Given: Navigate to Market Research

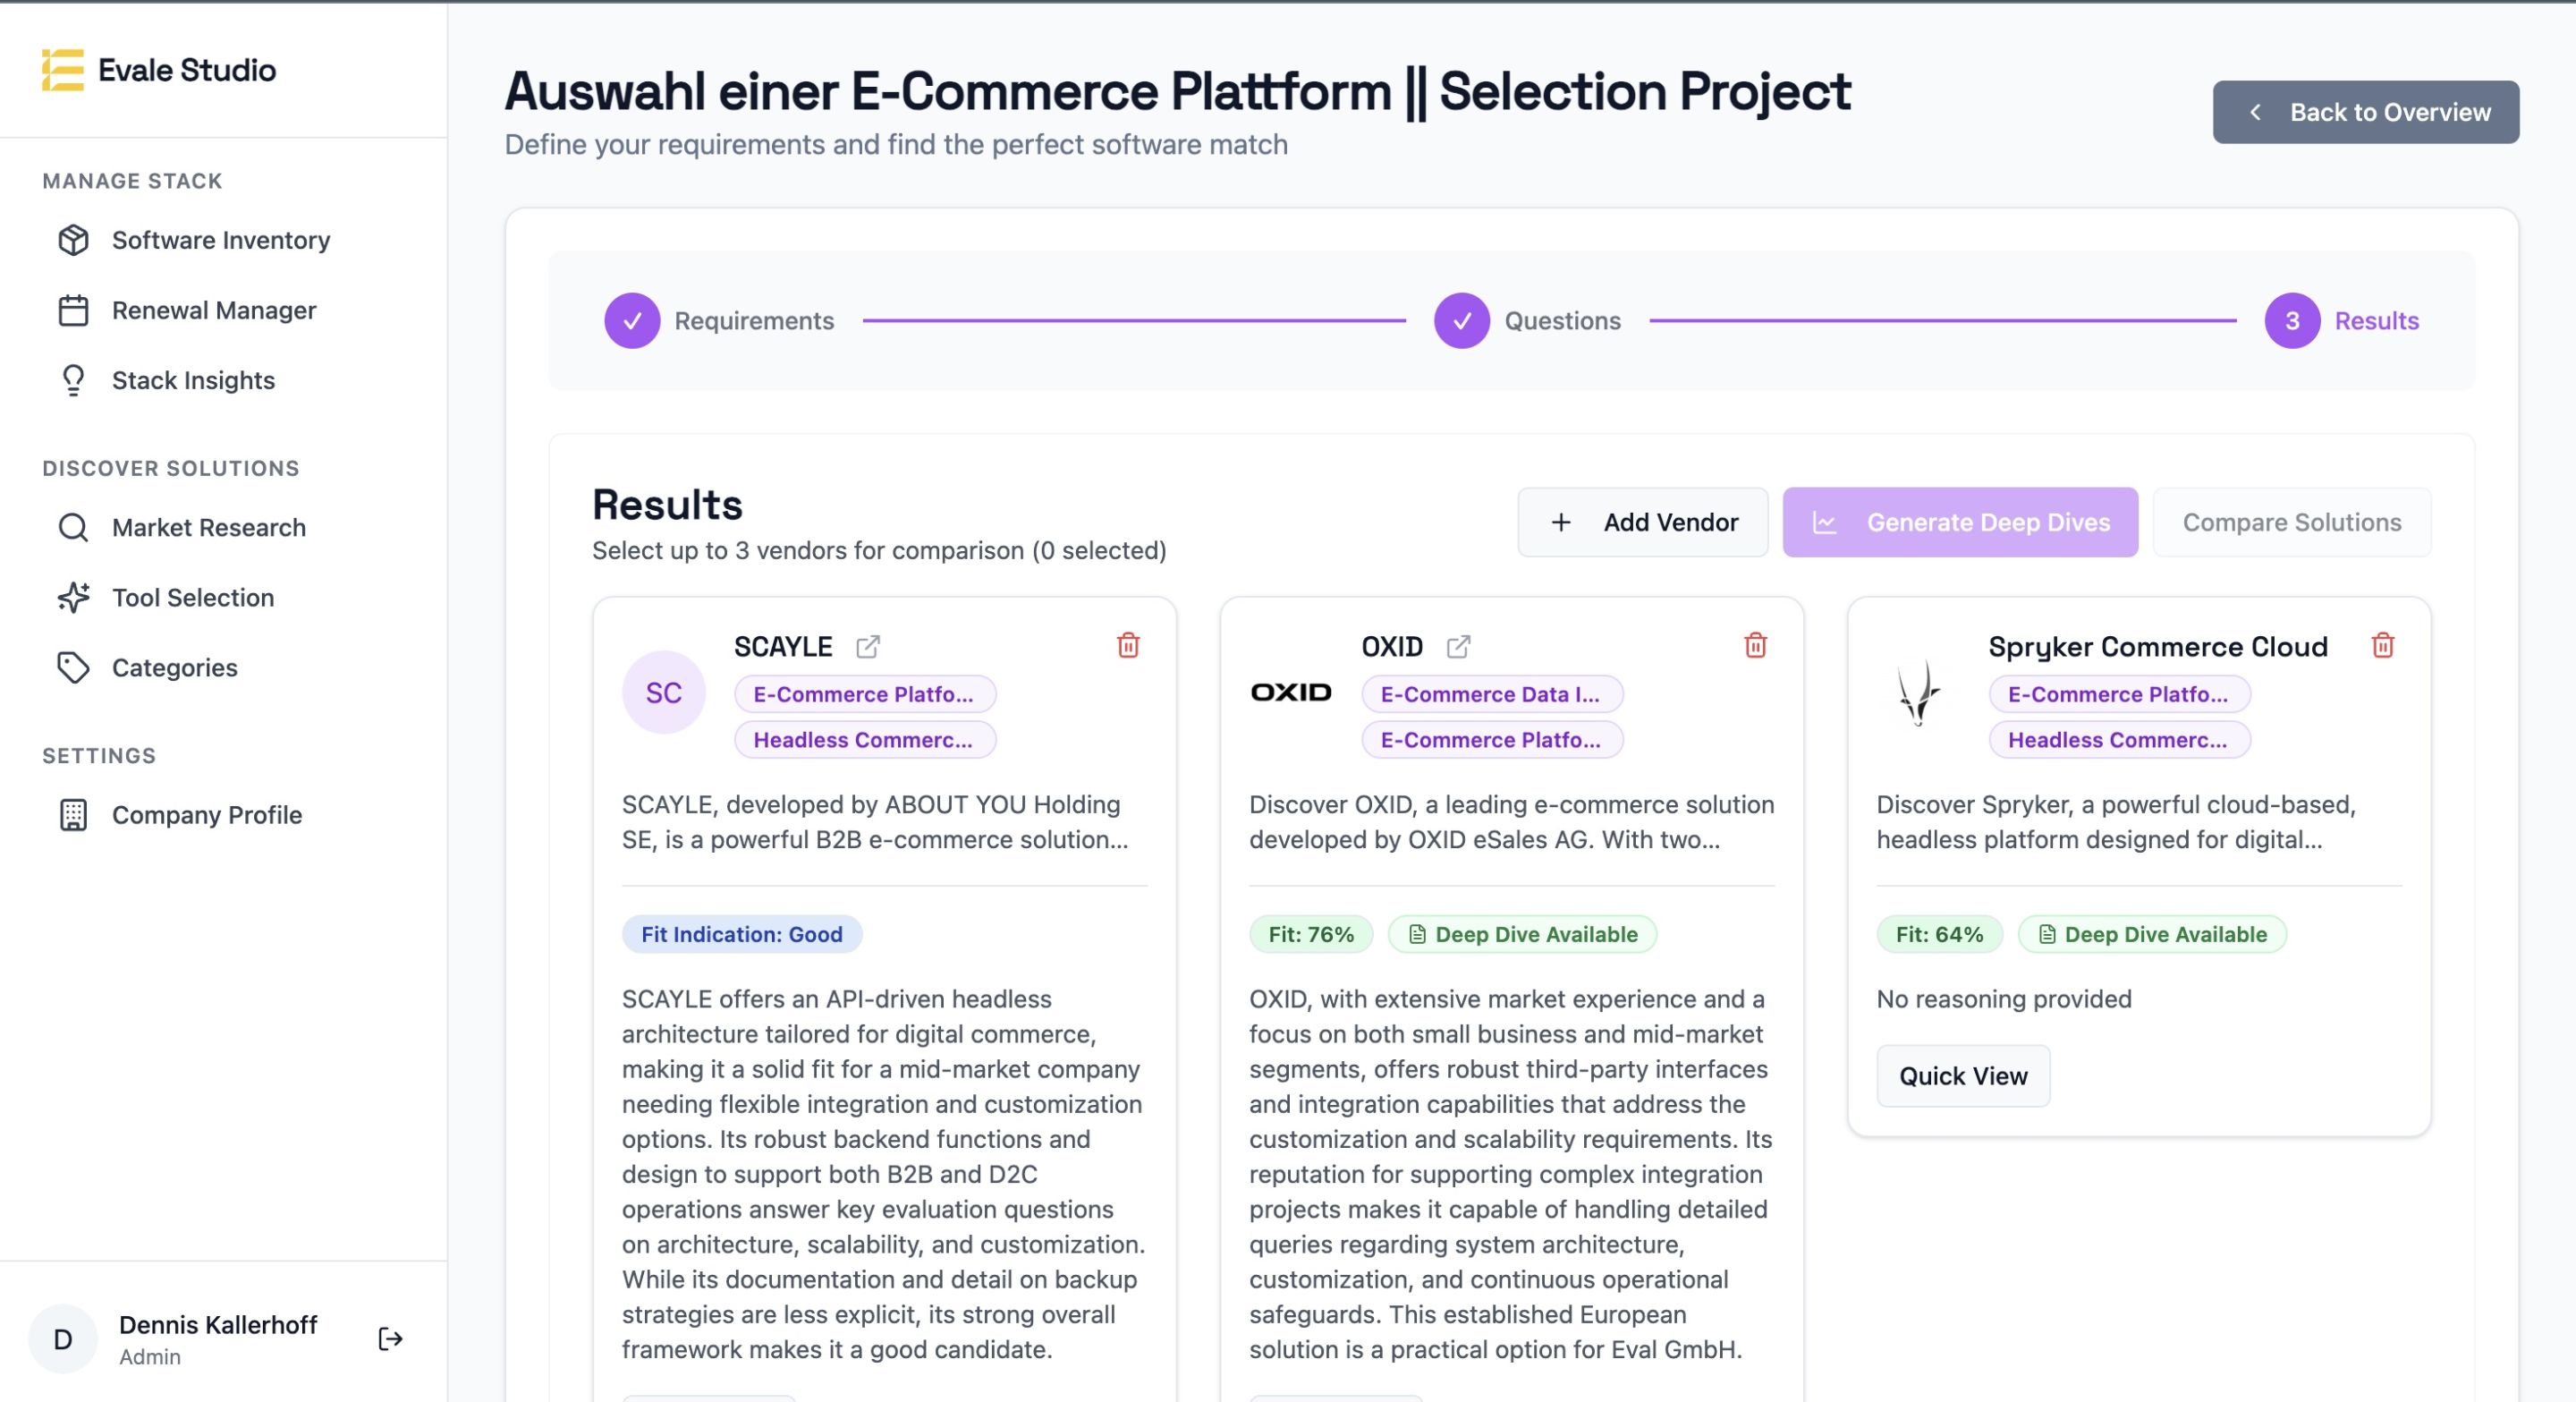Looking at the screenshot, I should click(x=208, y=527).
